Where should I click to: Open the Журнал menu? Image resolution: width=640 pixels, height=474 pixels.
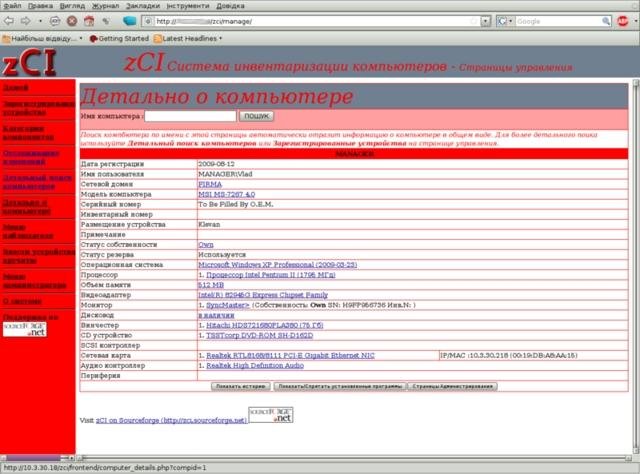pyautogui.click(x=105, y=6)
